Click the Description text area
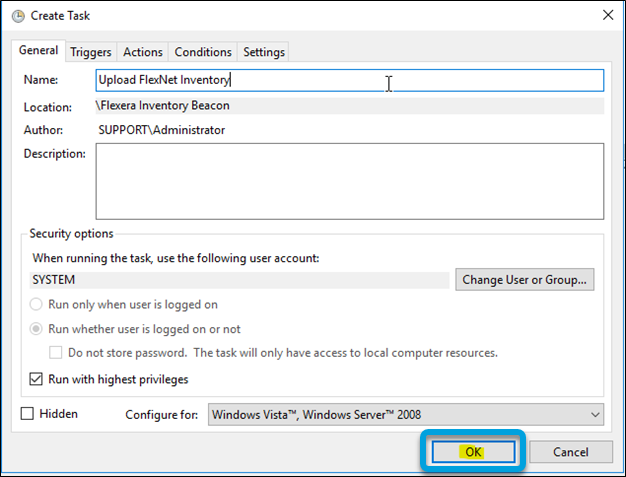The width and height of the screenshot is (626, 477). 350,181
